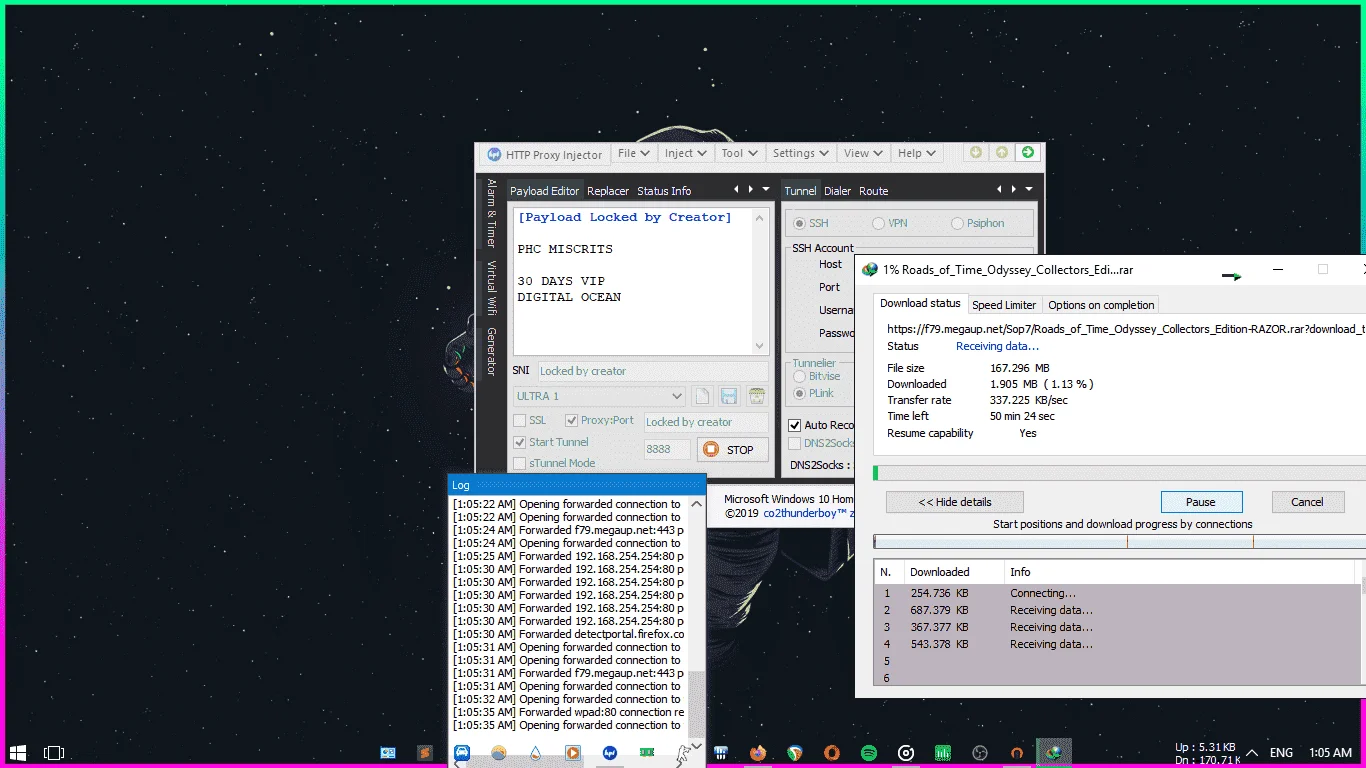Switch to the Replacer tab

(x=608, y=191)
